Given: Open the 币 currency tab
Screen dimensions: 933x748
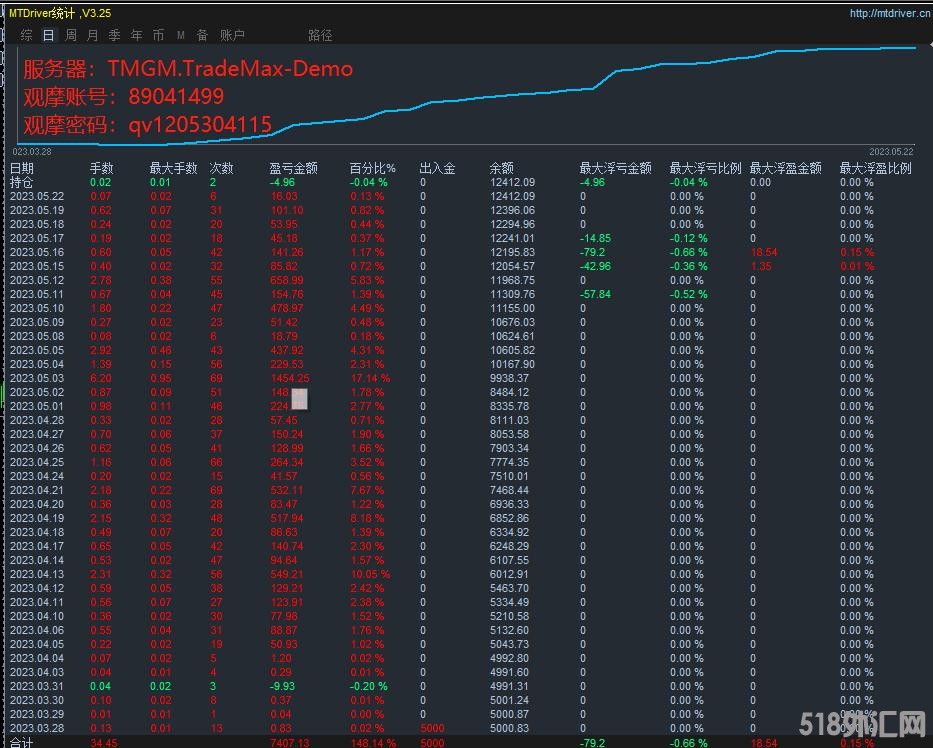Looking at the screenshot, I should tap(158, 35).
